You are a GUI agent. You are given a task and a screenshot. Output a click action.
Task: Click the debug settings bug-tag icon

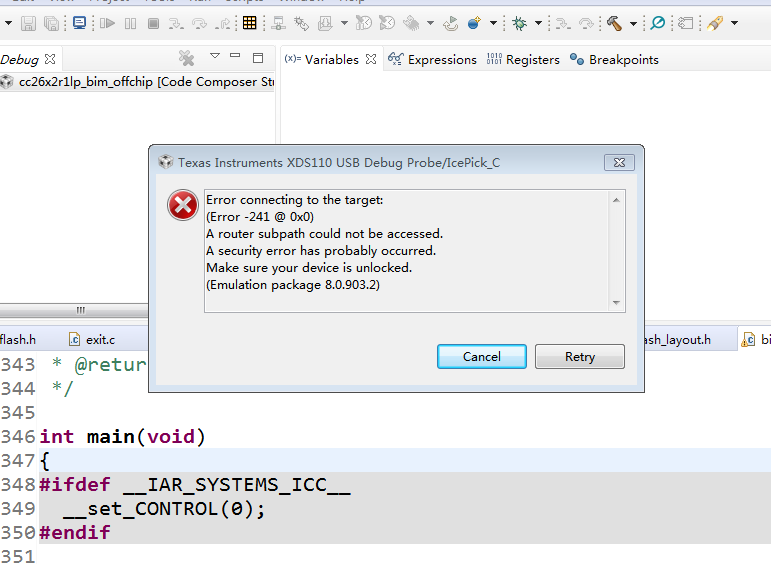(x=301, y=23)
